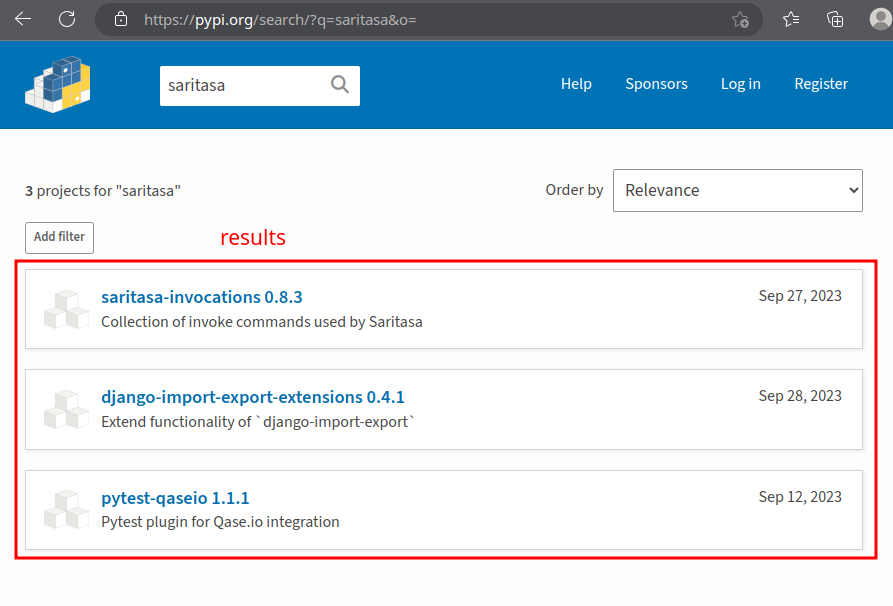This screenshot has height=606, width=893.
Task: Open the django-import-export-extensions 0.4.1 project
Action: pos(253,397)
